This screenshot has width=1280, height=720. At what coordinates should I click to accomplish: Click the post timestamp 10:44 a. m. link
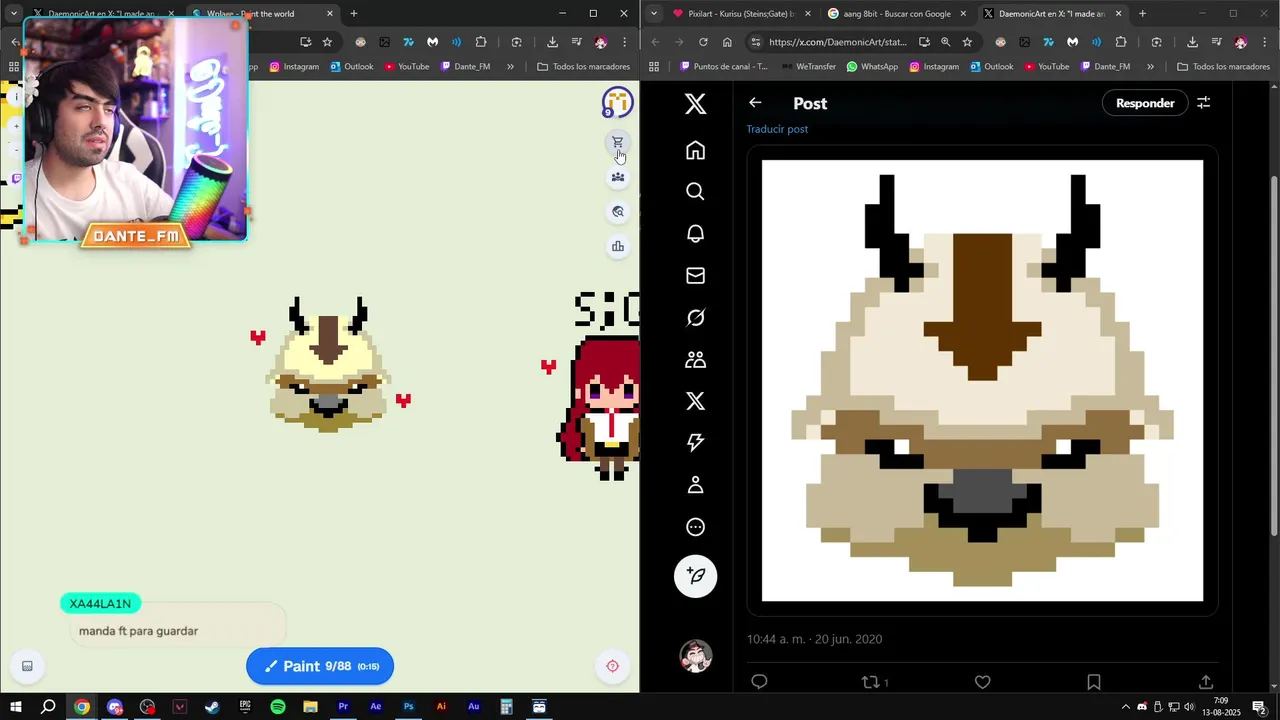(x=814, y=639)
